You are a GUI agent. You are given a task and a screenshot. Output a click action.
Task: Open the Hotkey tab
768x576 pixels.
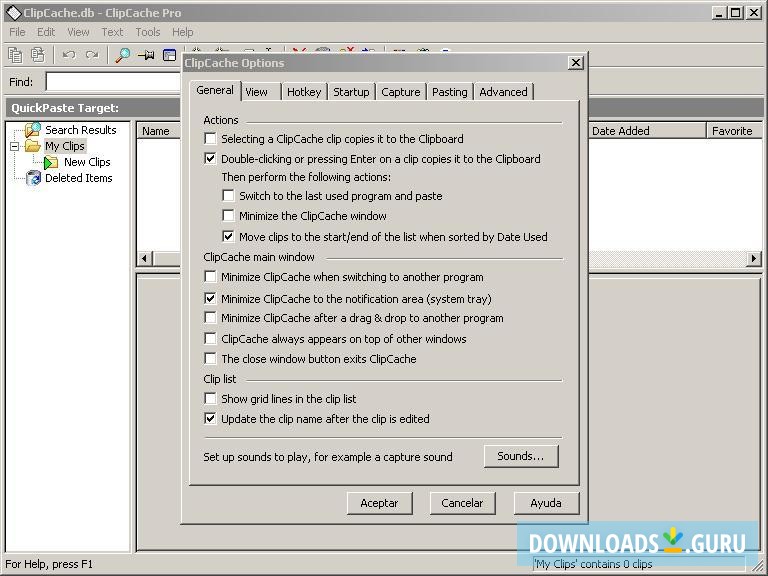point(304,92)
